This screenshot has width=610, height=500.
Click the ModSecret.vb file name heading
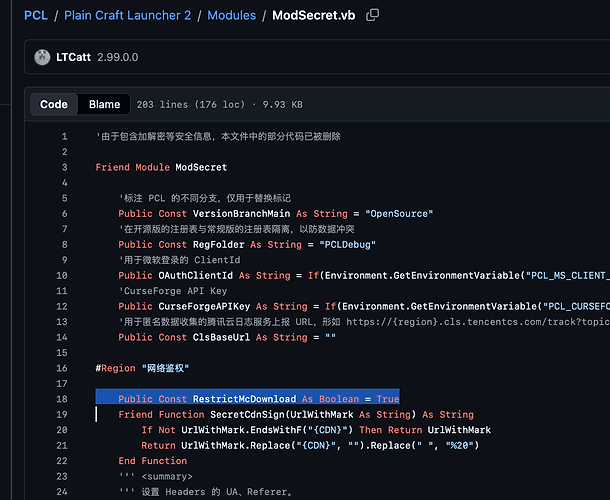(314, 15)
